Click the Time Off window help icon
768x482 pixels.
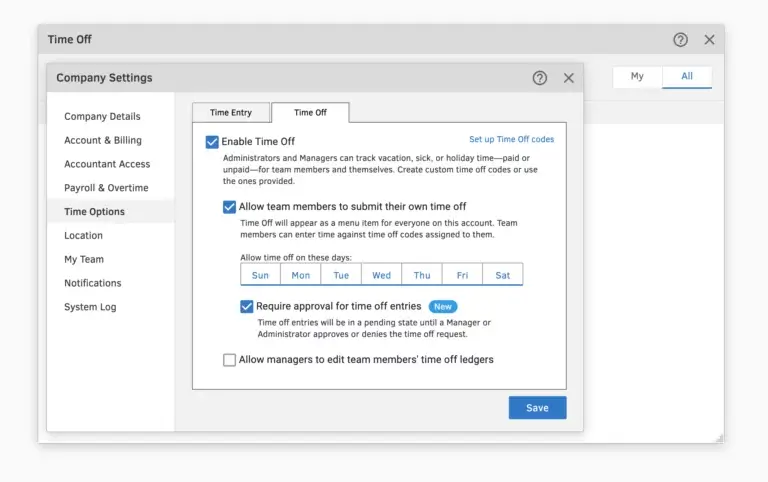tap(680, 40)
